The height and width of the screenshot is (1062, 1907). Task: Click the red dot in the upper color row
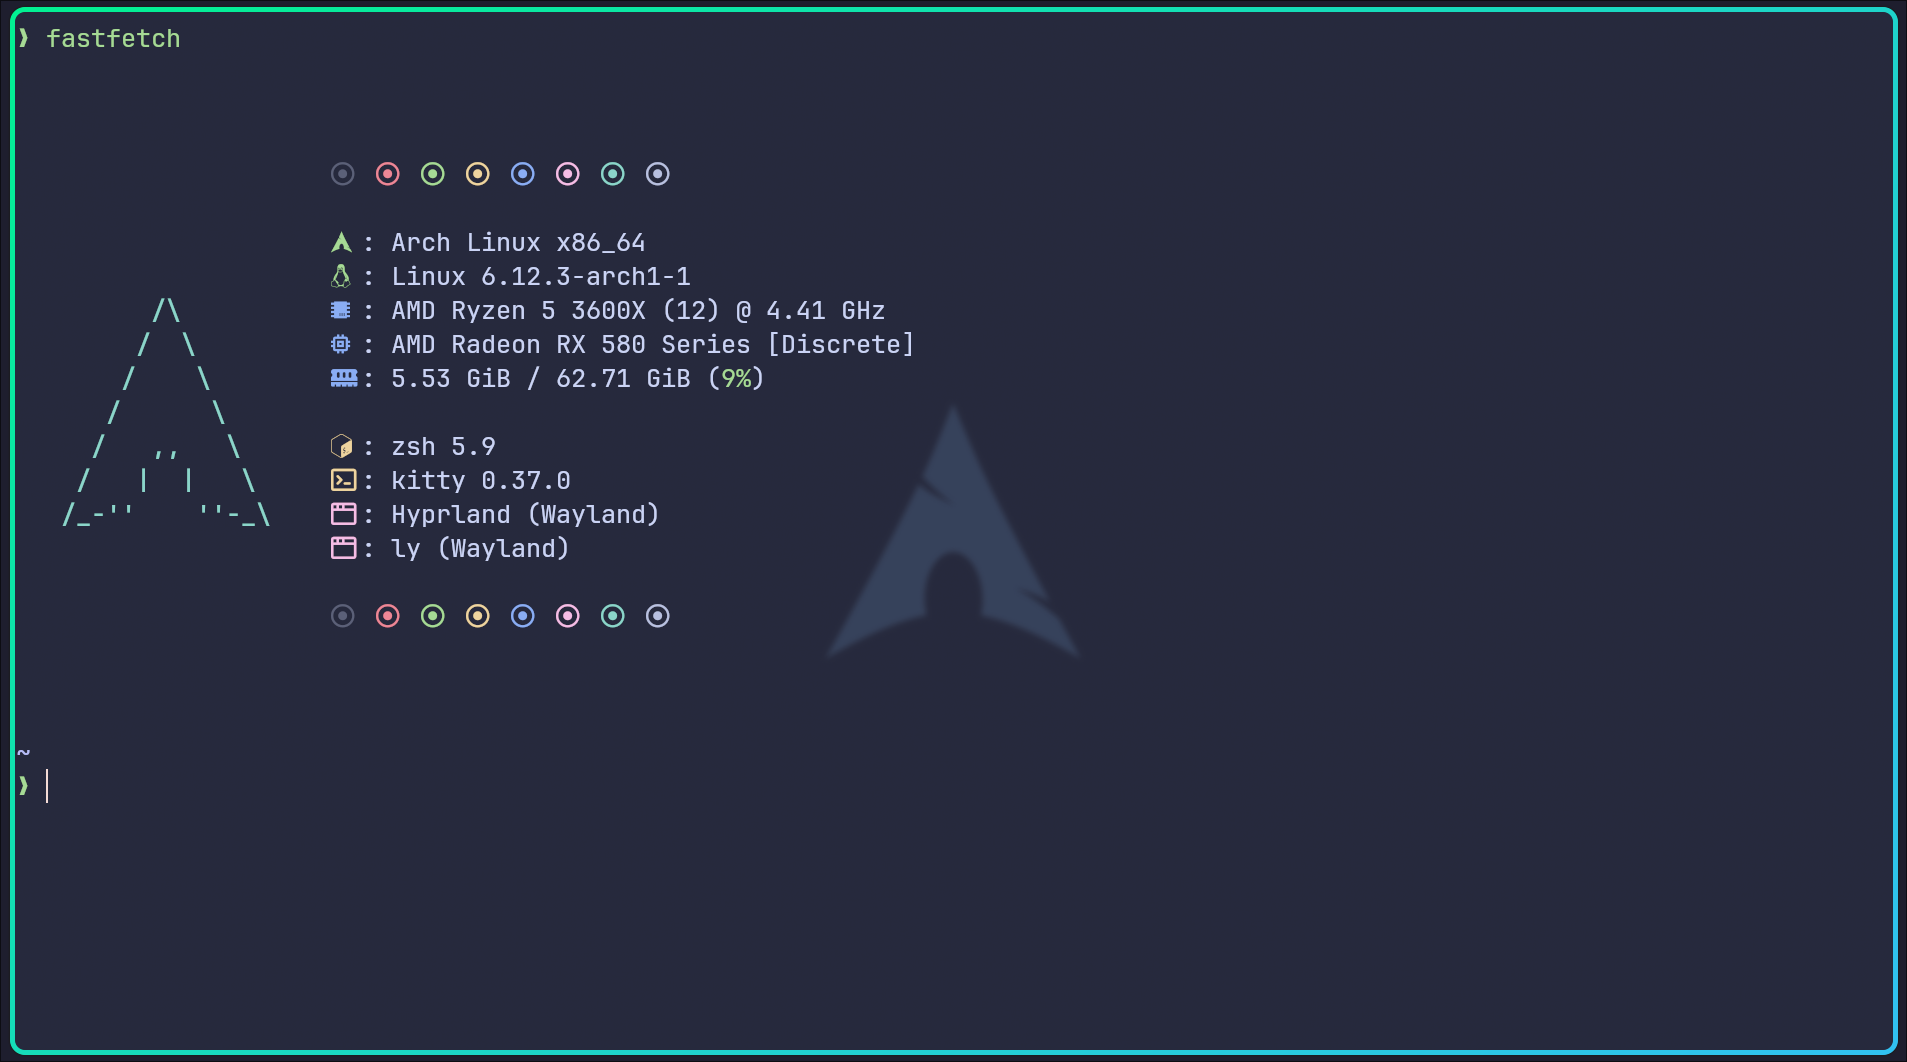(x=388, y=174)
